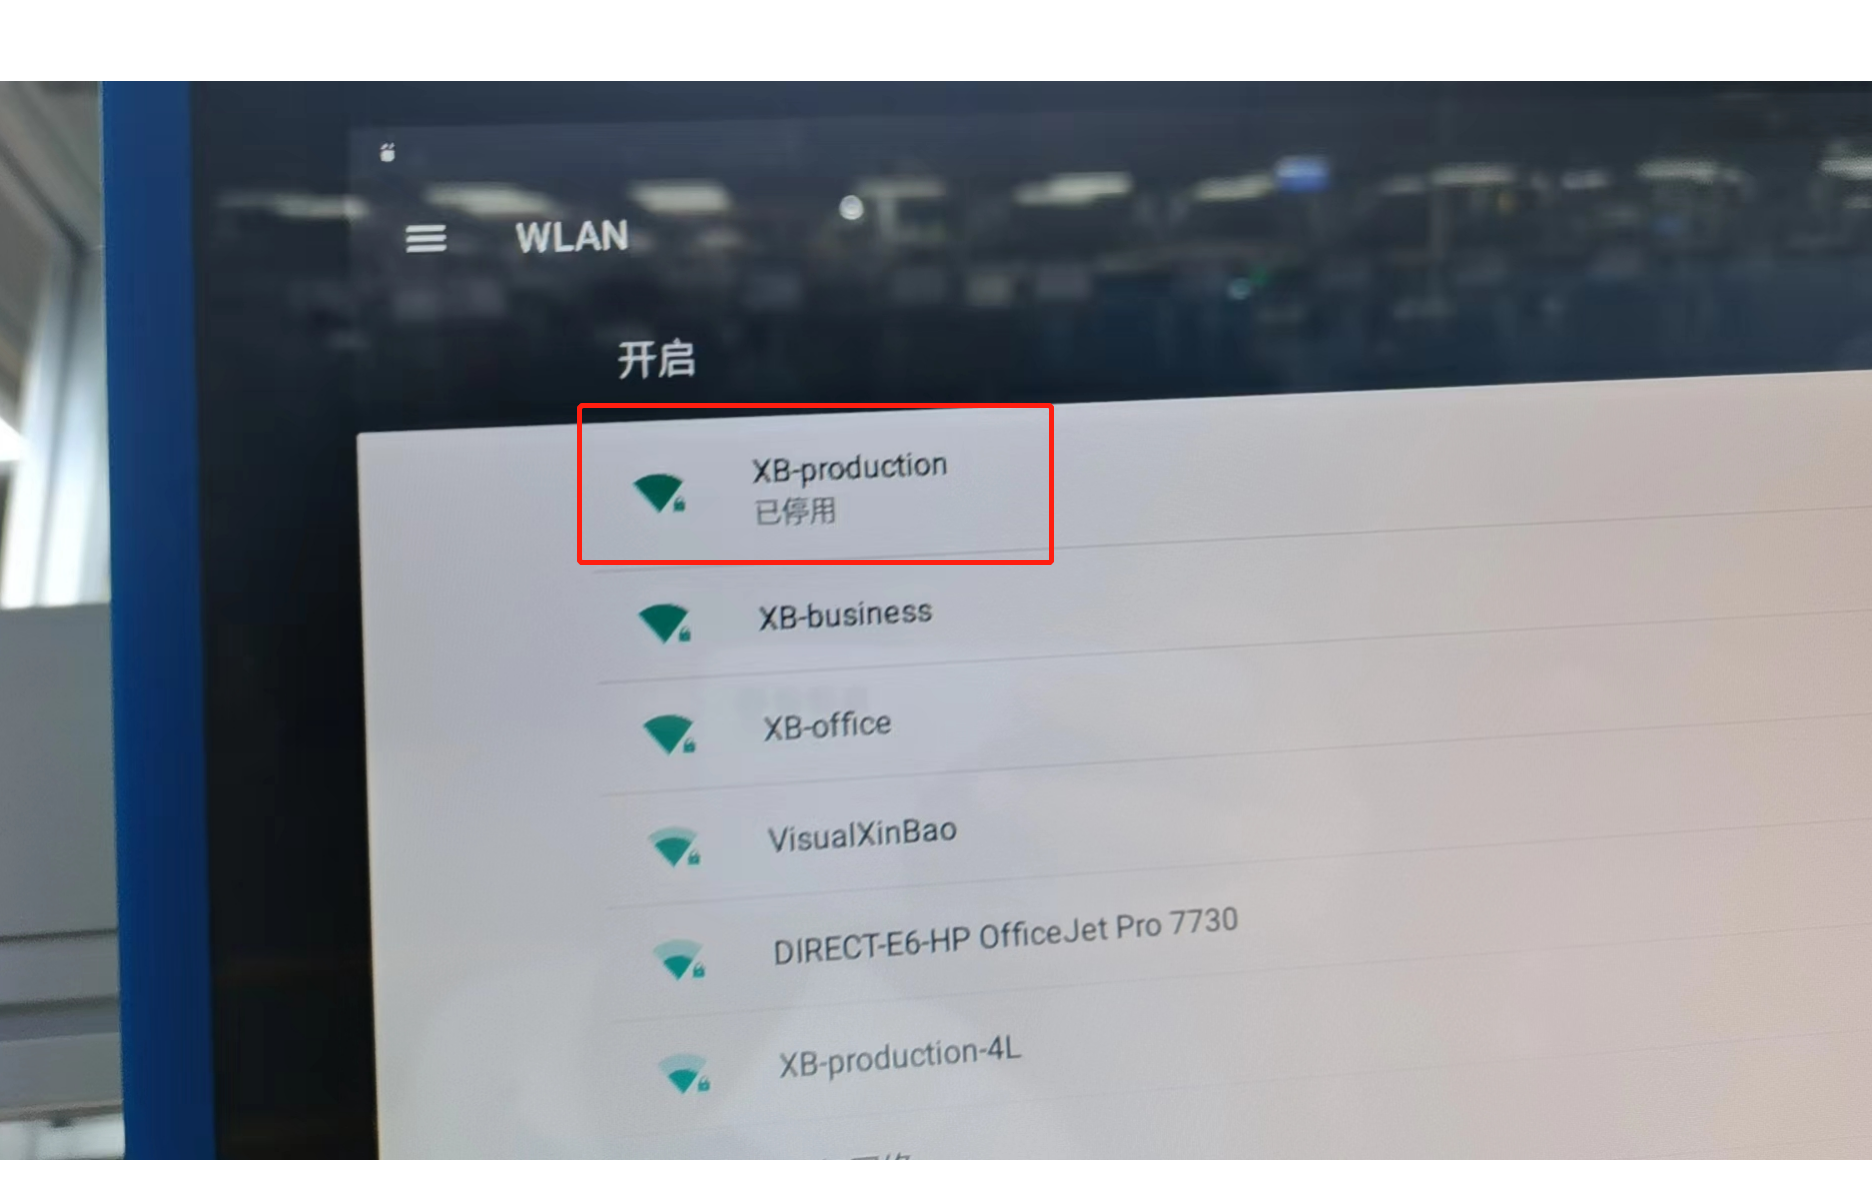This screenshot has width=1872, height=1181.
Task: Pick the XB-production-4L network name
Action: pyautogui.click(x=900, y=1056)
